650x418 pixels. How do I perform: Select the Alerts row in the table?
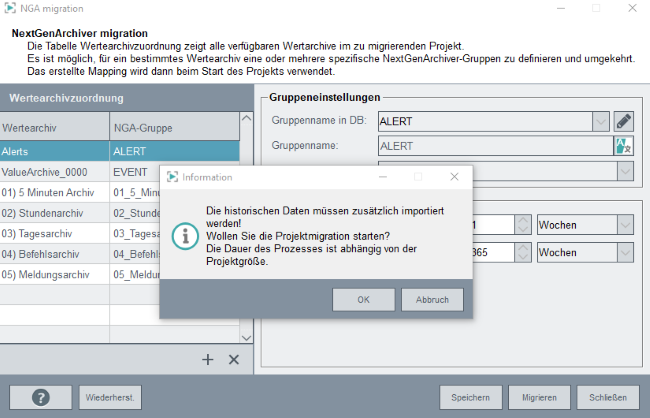pyautogui.click(x=120, y=151)
